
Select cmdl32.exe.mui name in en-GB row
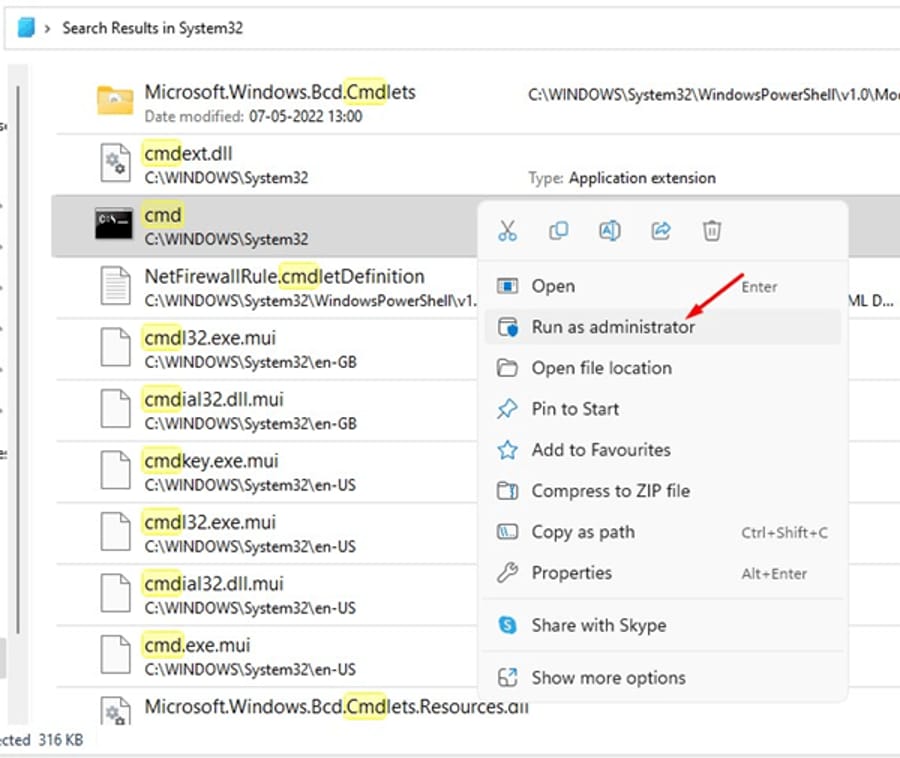pyautogui.click(x=210, y=338)
